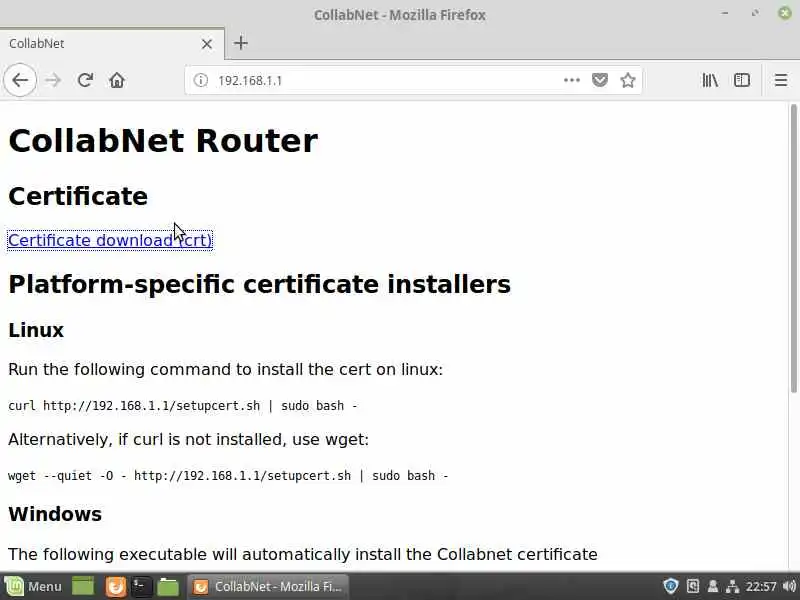Click the tray icon right of the shield
Screen dimensions: 800x600
coord(692,586)
